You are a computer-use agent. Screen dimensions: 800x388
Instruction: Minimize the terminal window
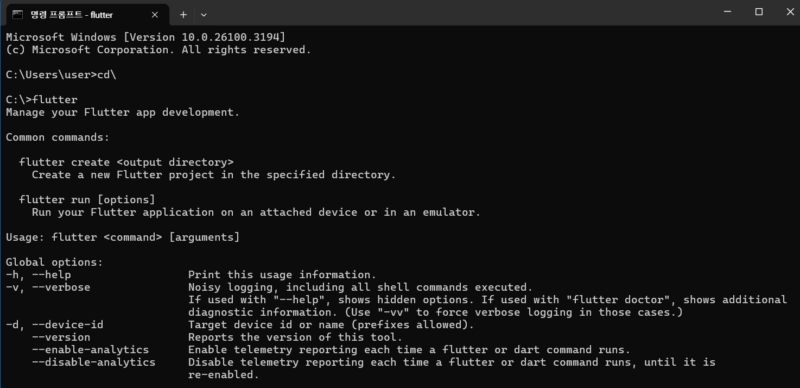(x=728, y=12)
